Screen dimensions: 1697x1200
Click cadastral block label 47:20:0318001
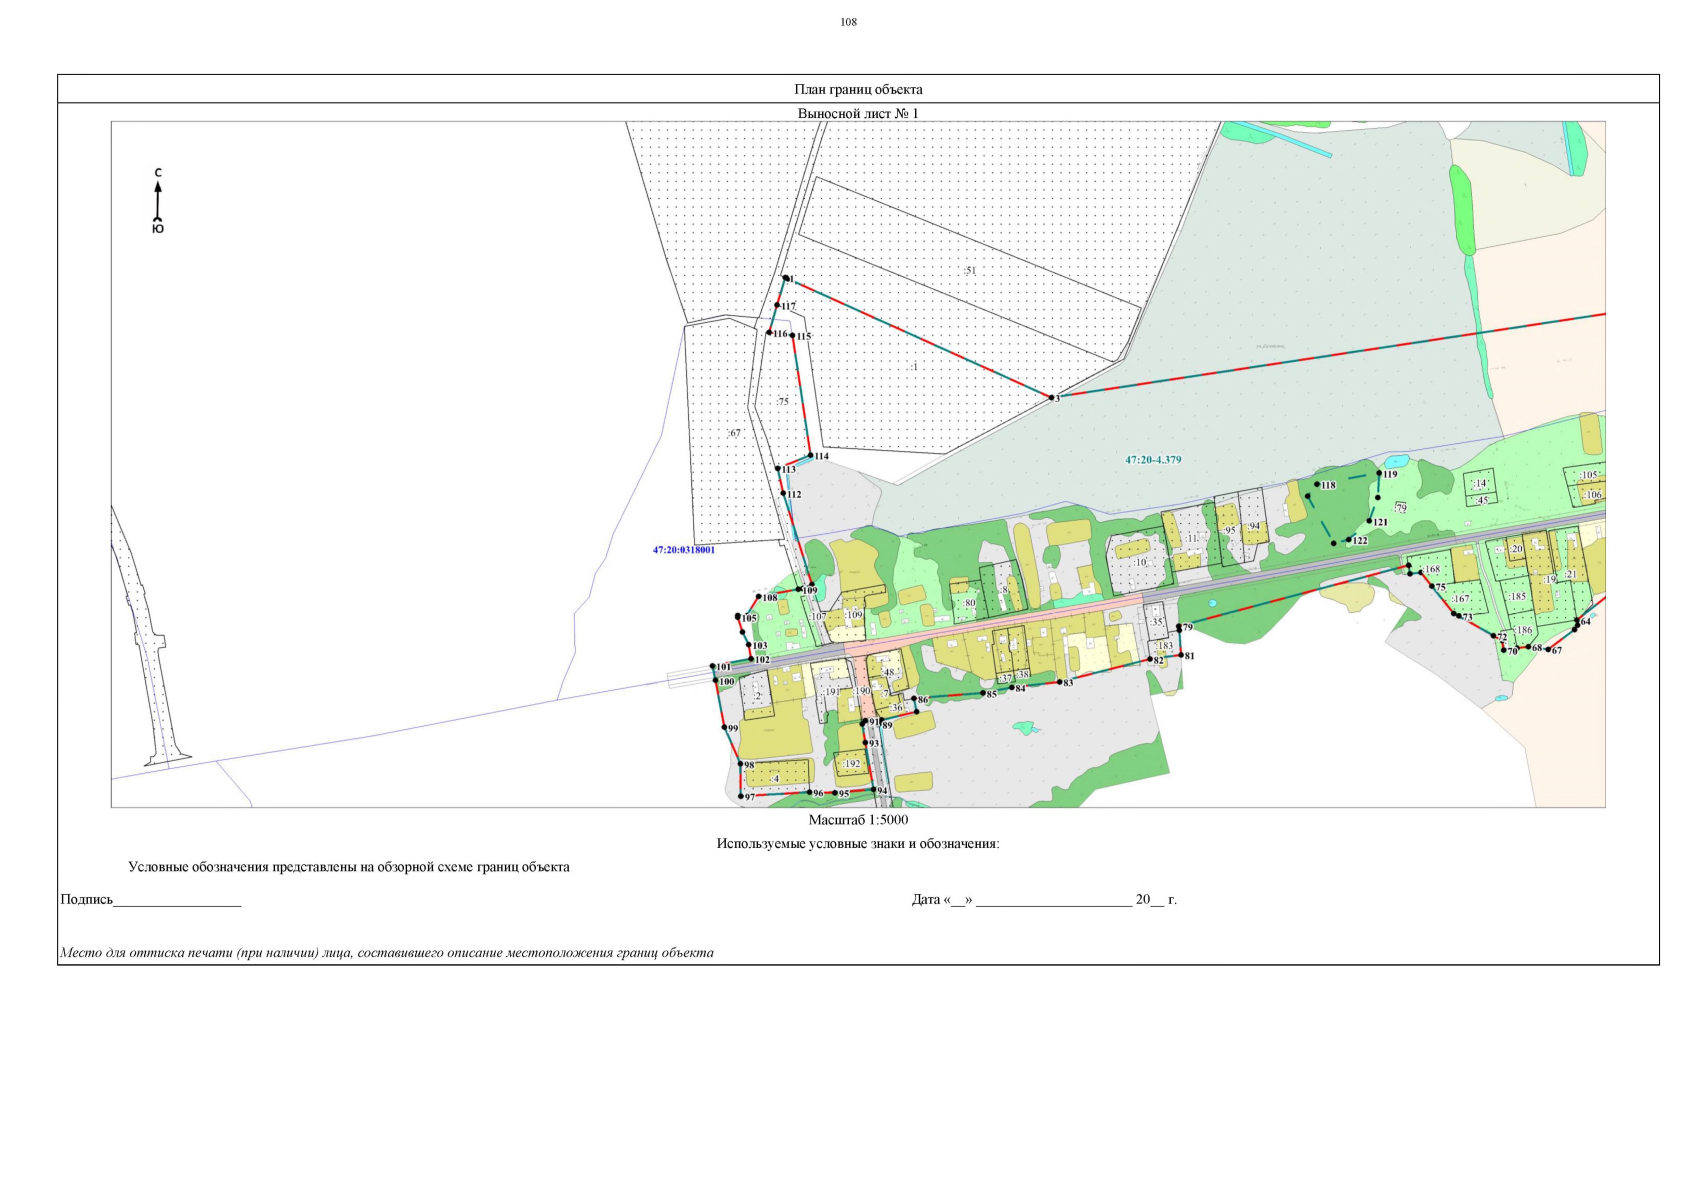tap(684, 550)
